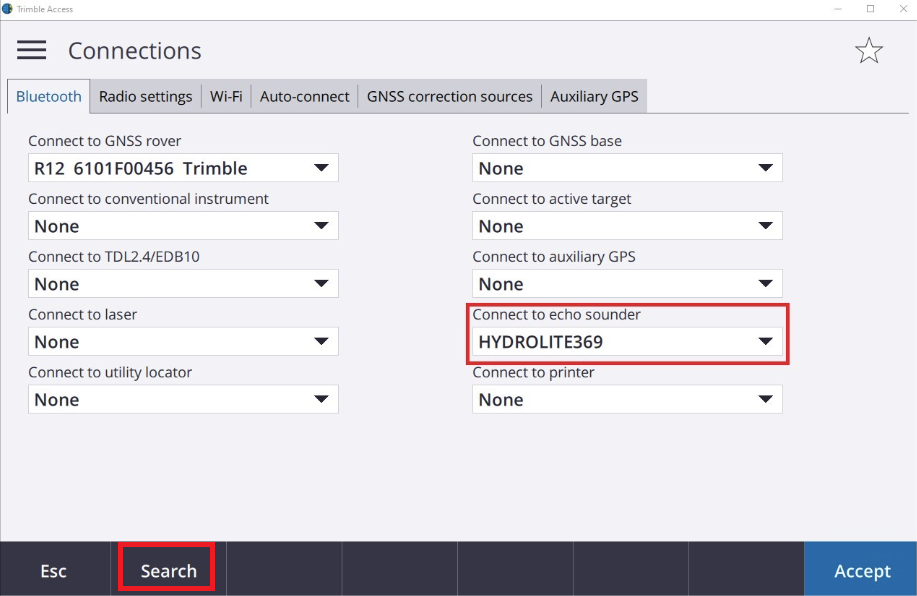Click the "Connect to utility locator" label
The image size is (917, 596).
pyautogui.click(x=110, y=373)
